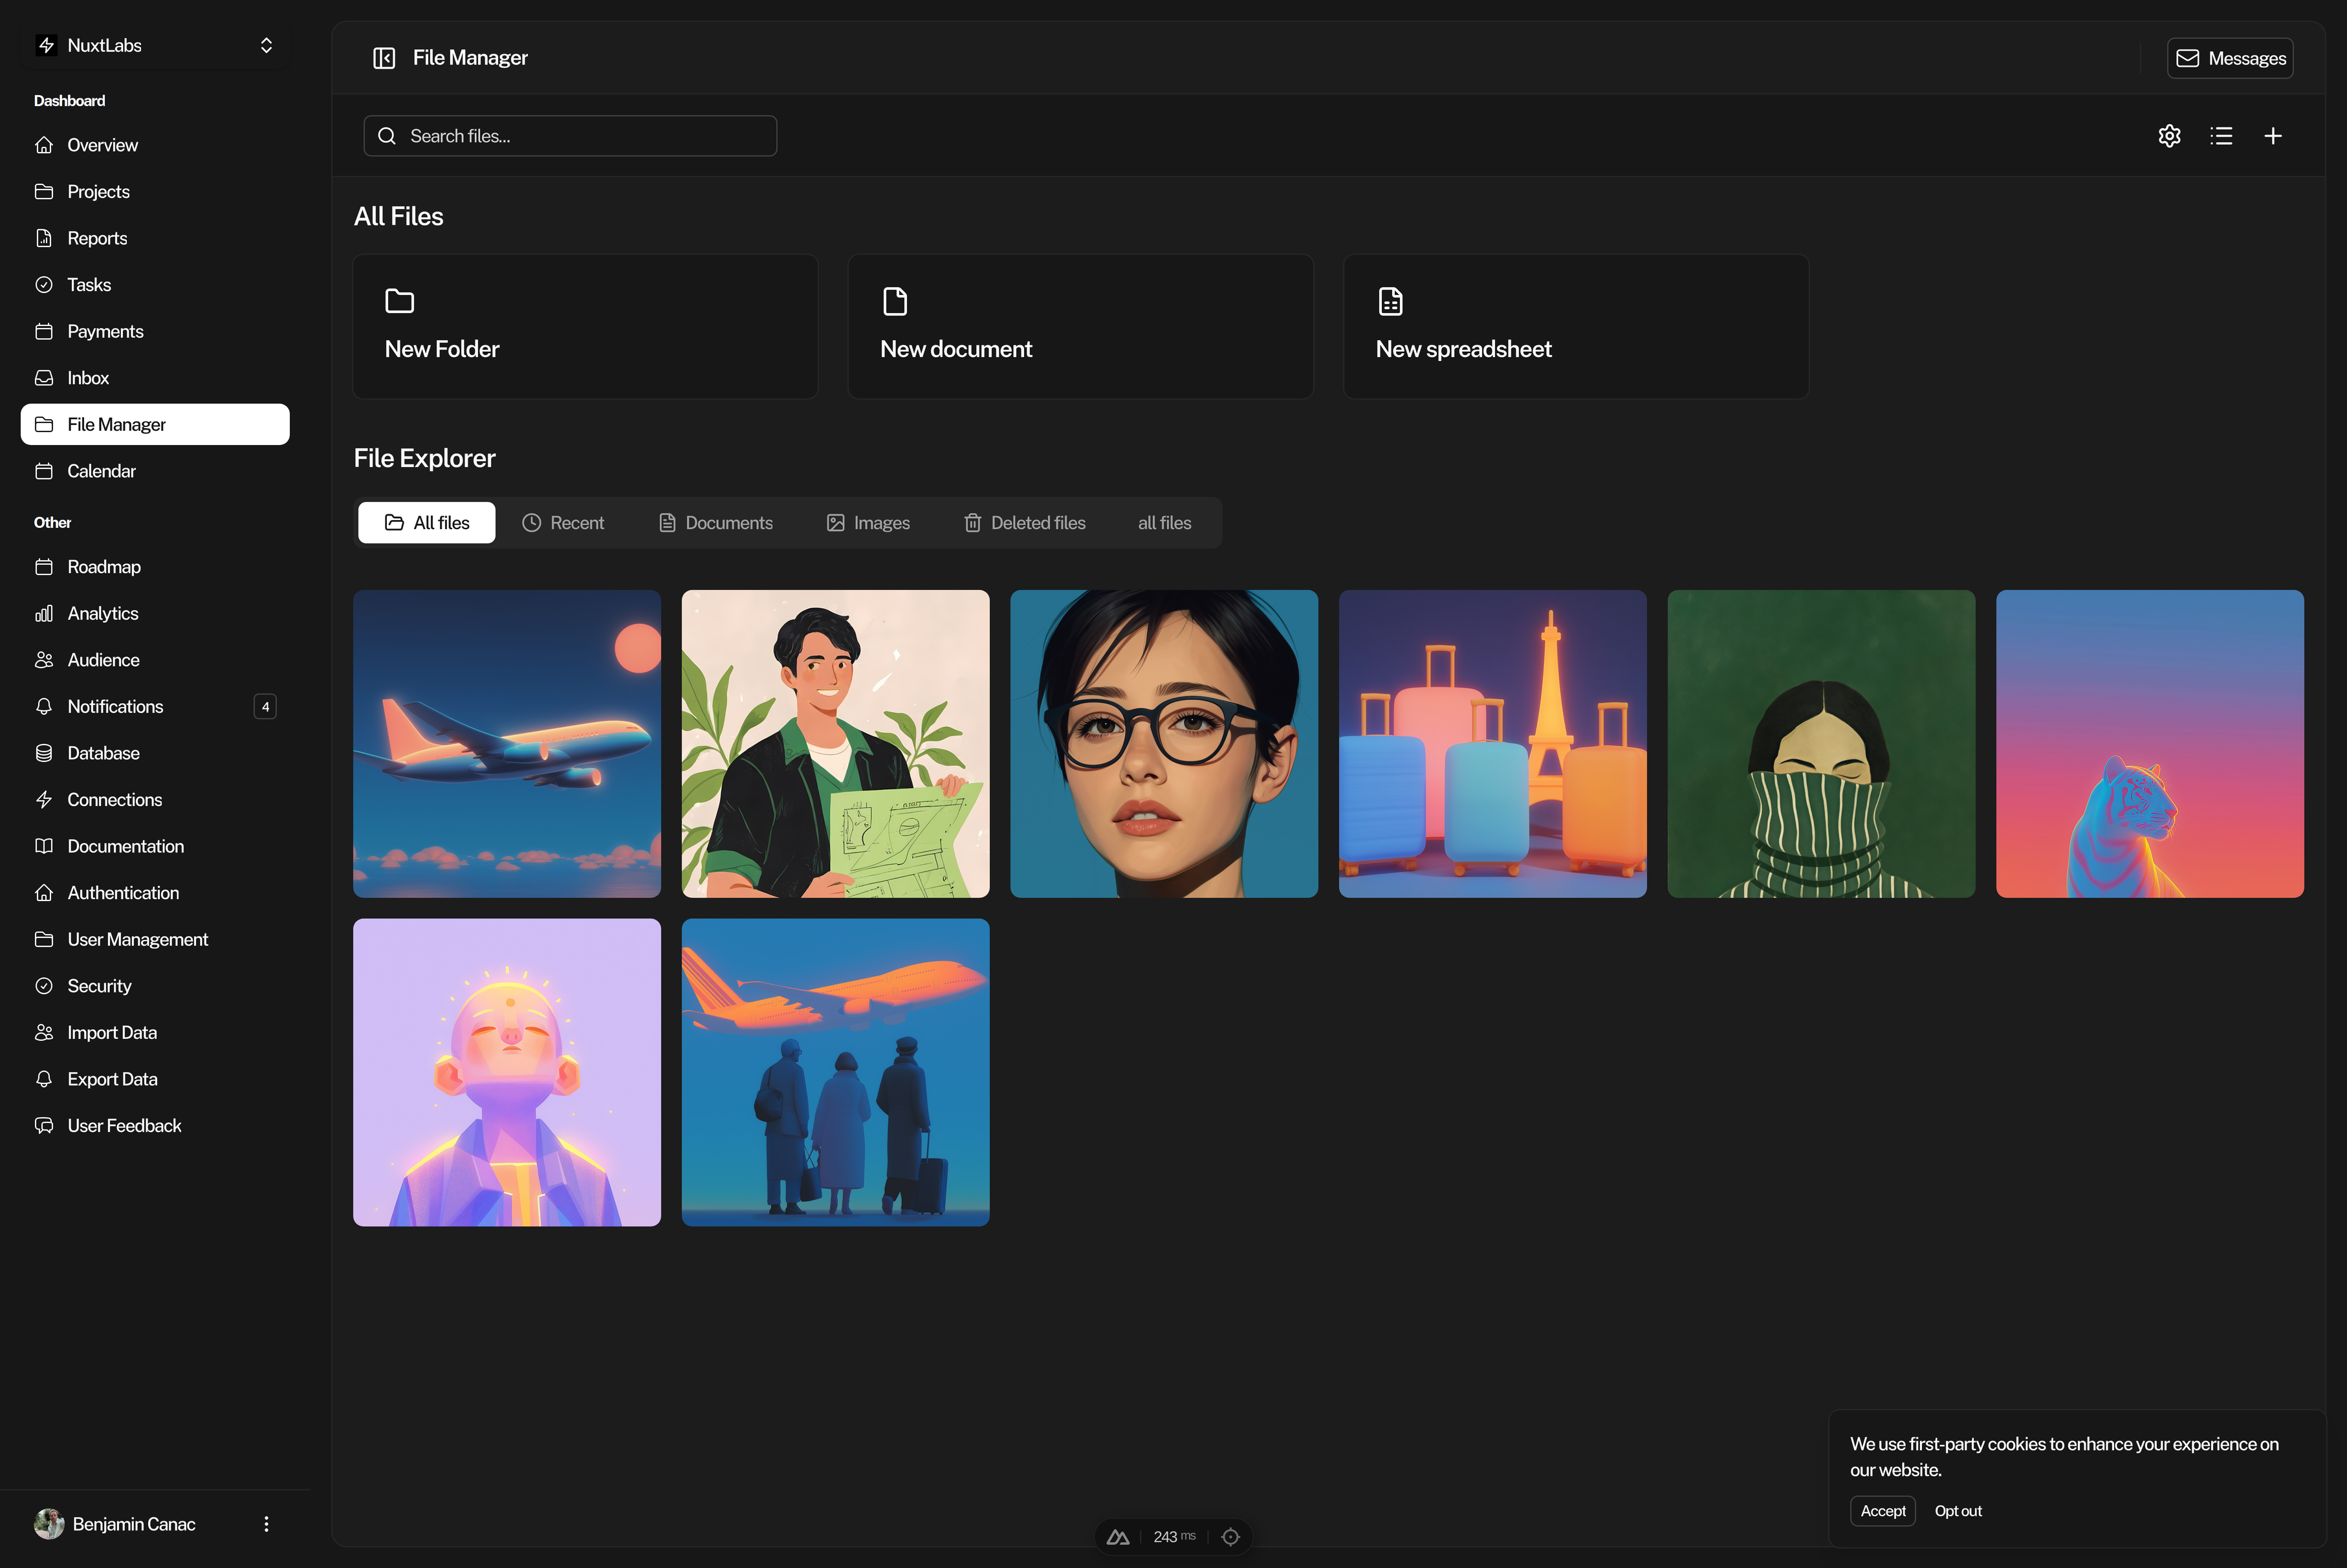
Task: Click the inspector target icon at bottom
Action: pos(1231,1537)
